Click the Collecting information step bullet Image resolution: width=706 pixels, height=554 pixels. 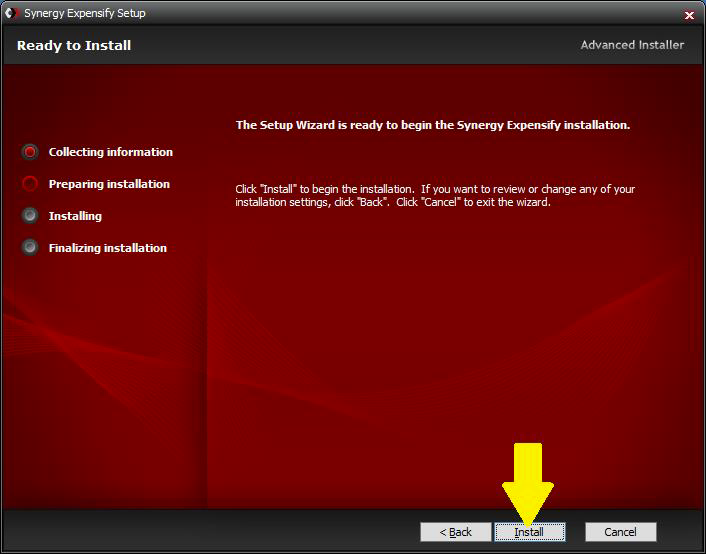point(30,152)
